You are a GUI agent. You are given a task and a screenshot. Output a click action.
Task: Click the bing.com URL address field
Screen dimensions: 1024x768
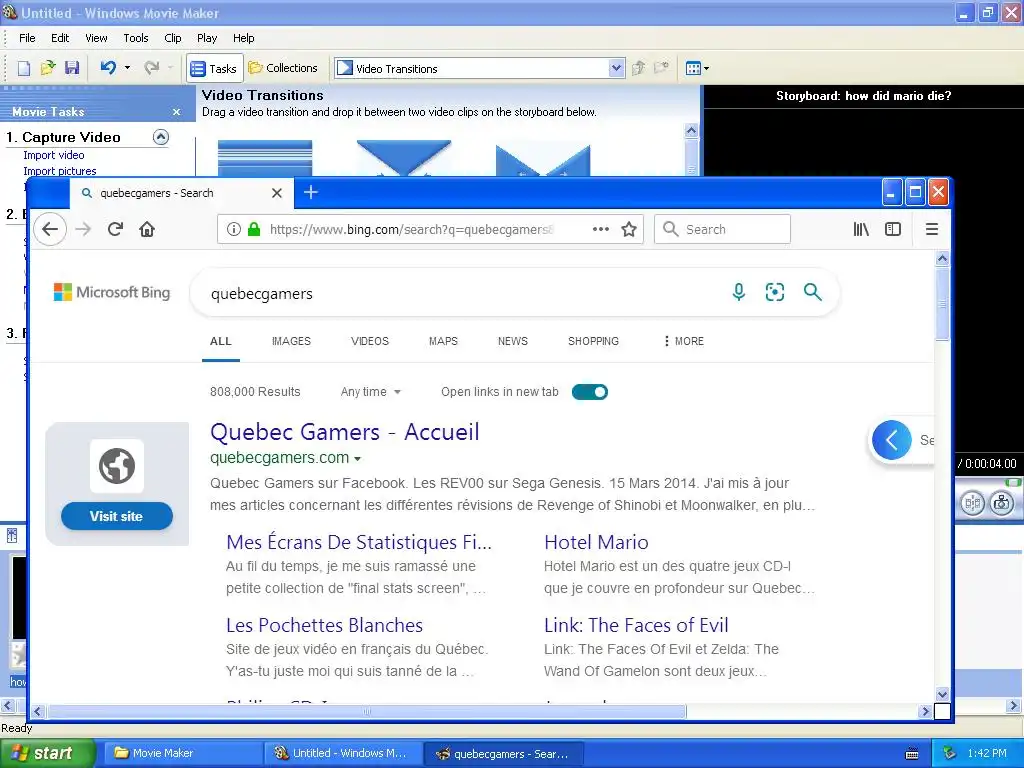411,229
